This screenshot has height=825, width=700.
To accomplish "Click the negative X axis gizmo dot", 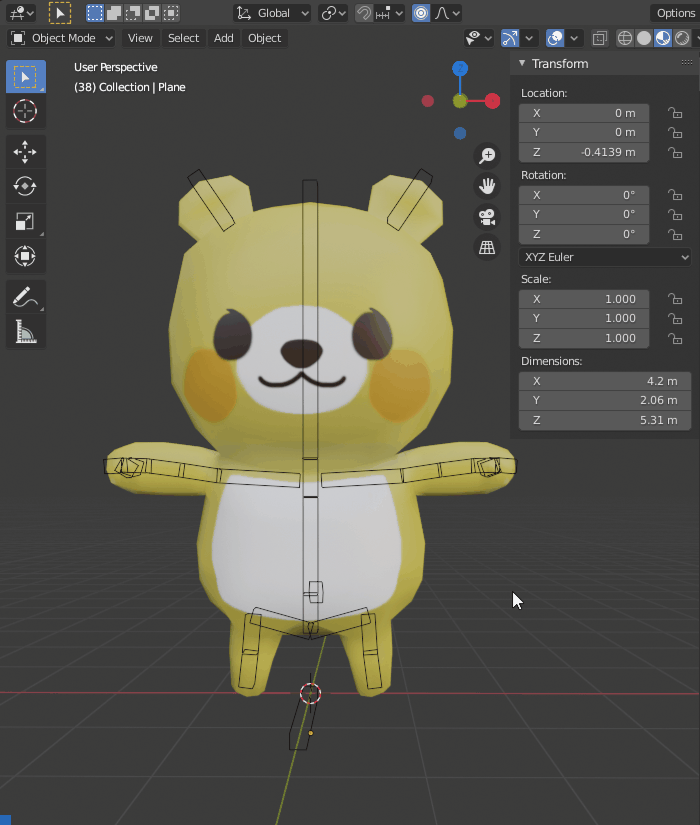I will pos(428,100).
